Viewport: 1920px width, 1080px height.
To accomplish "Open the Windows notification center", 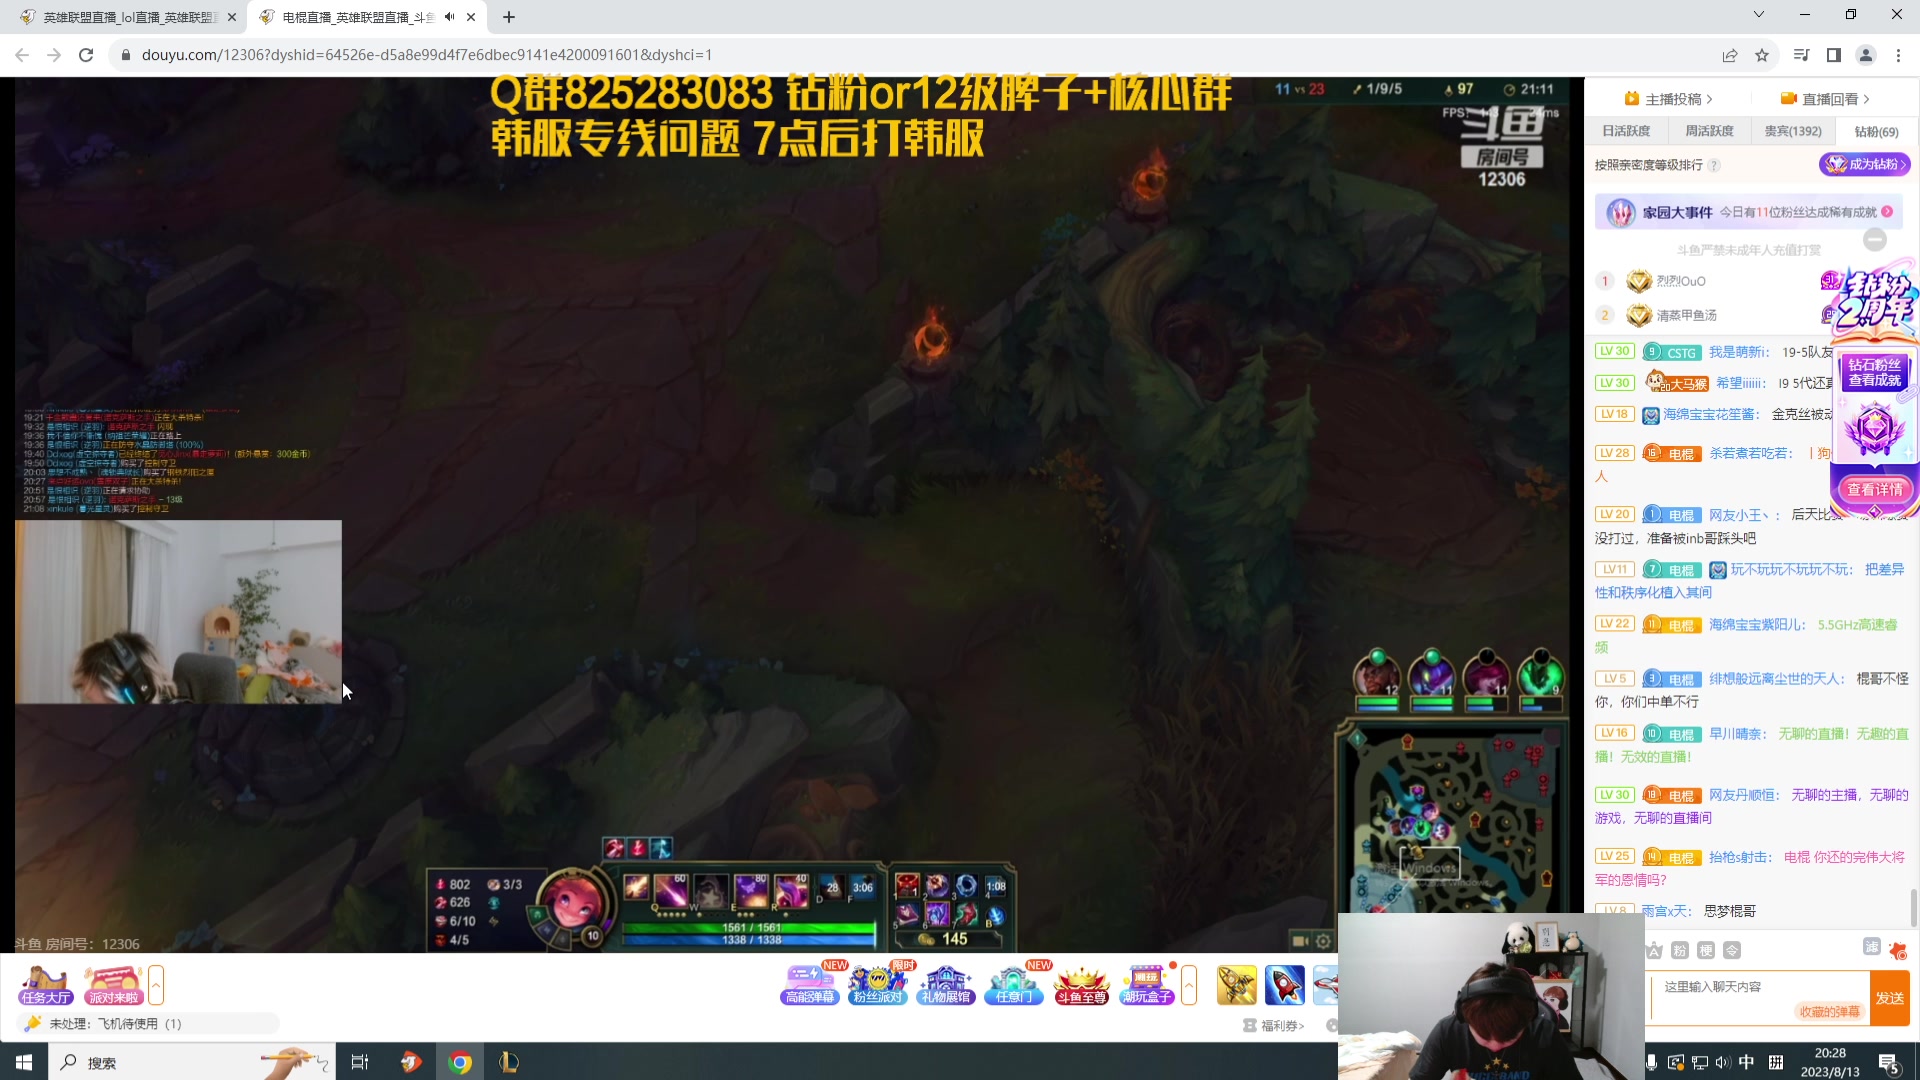I will coord(1890,1063).
